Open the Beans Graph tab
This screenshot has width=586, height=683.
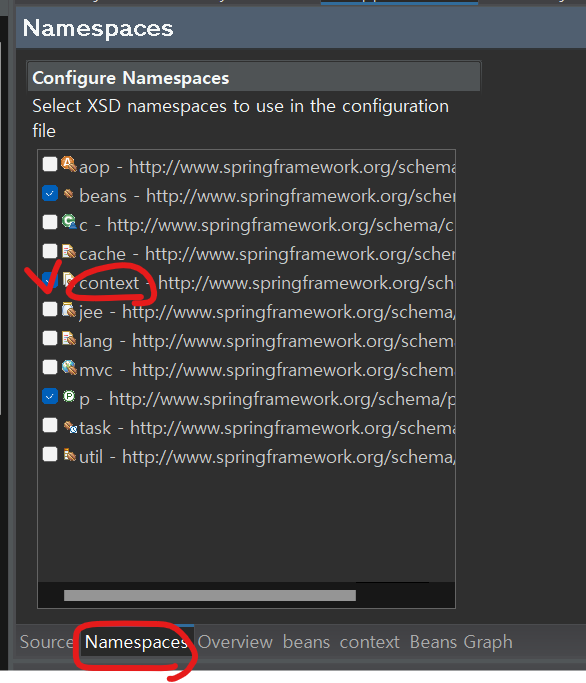pos(461,642)
